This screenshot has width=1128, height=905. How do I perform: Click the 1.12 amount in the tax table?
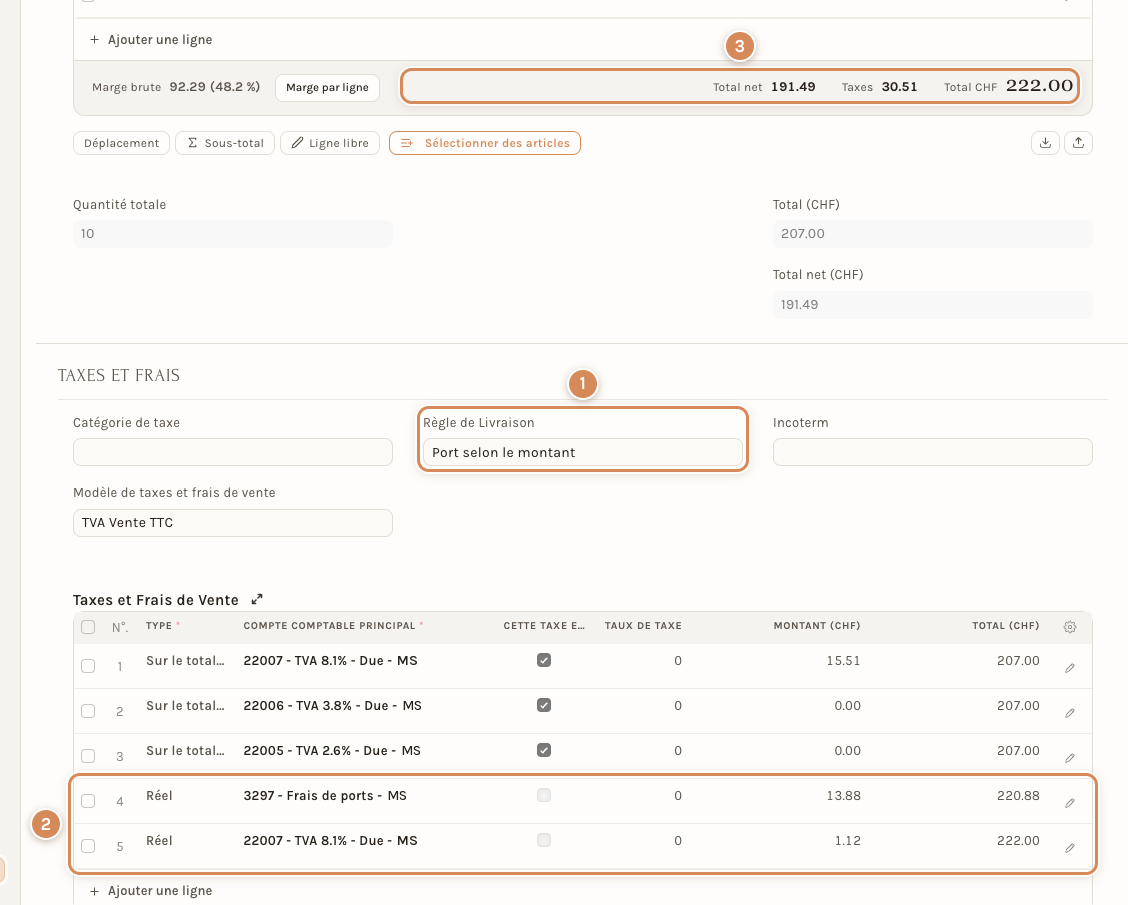coord(847,840)
